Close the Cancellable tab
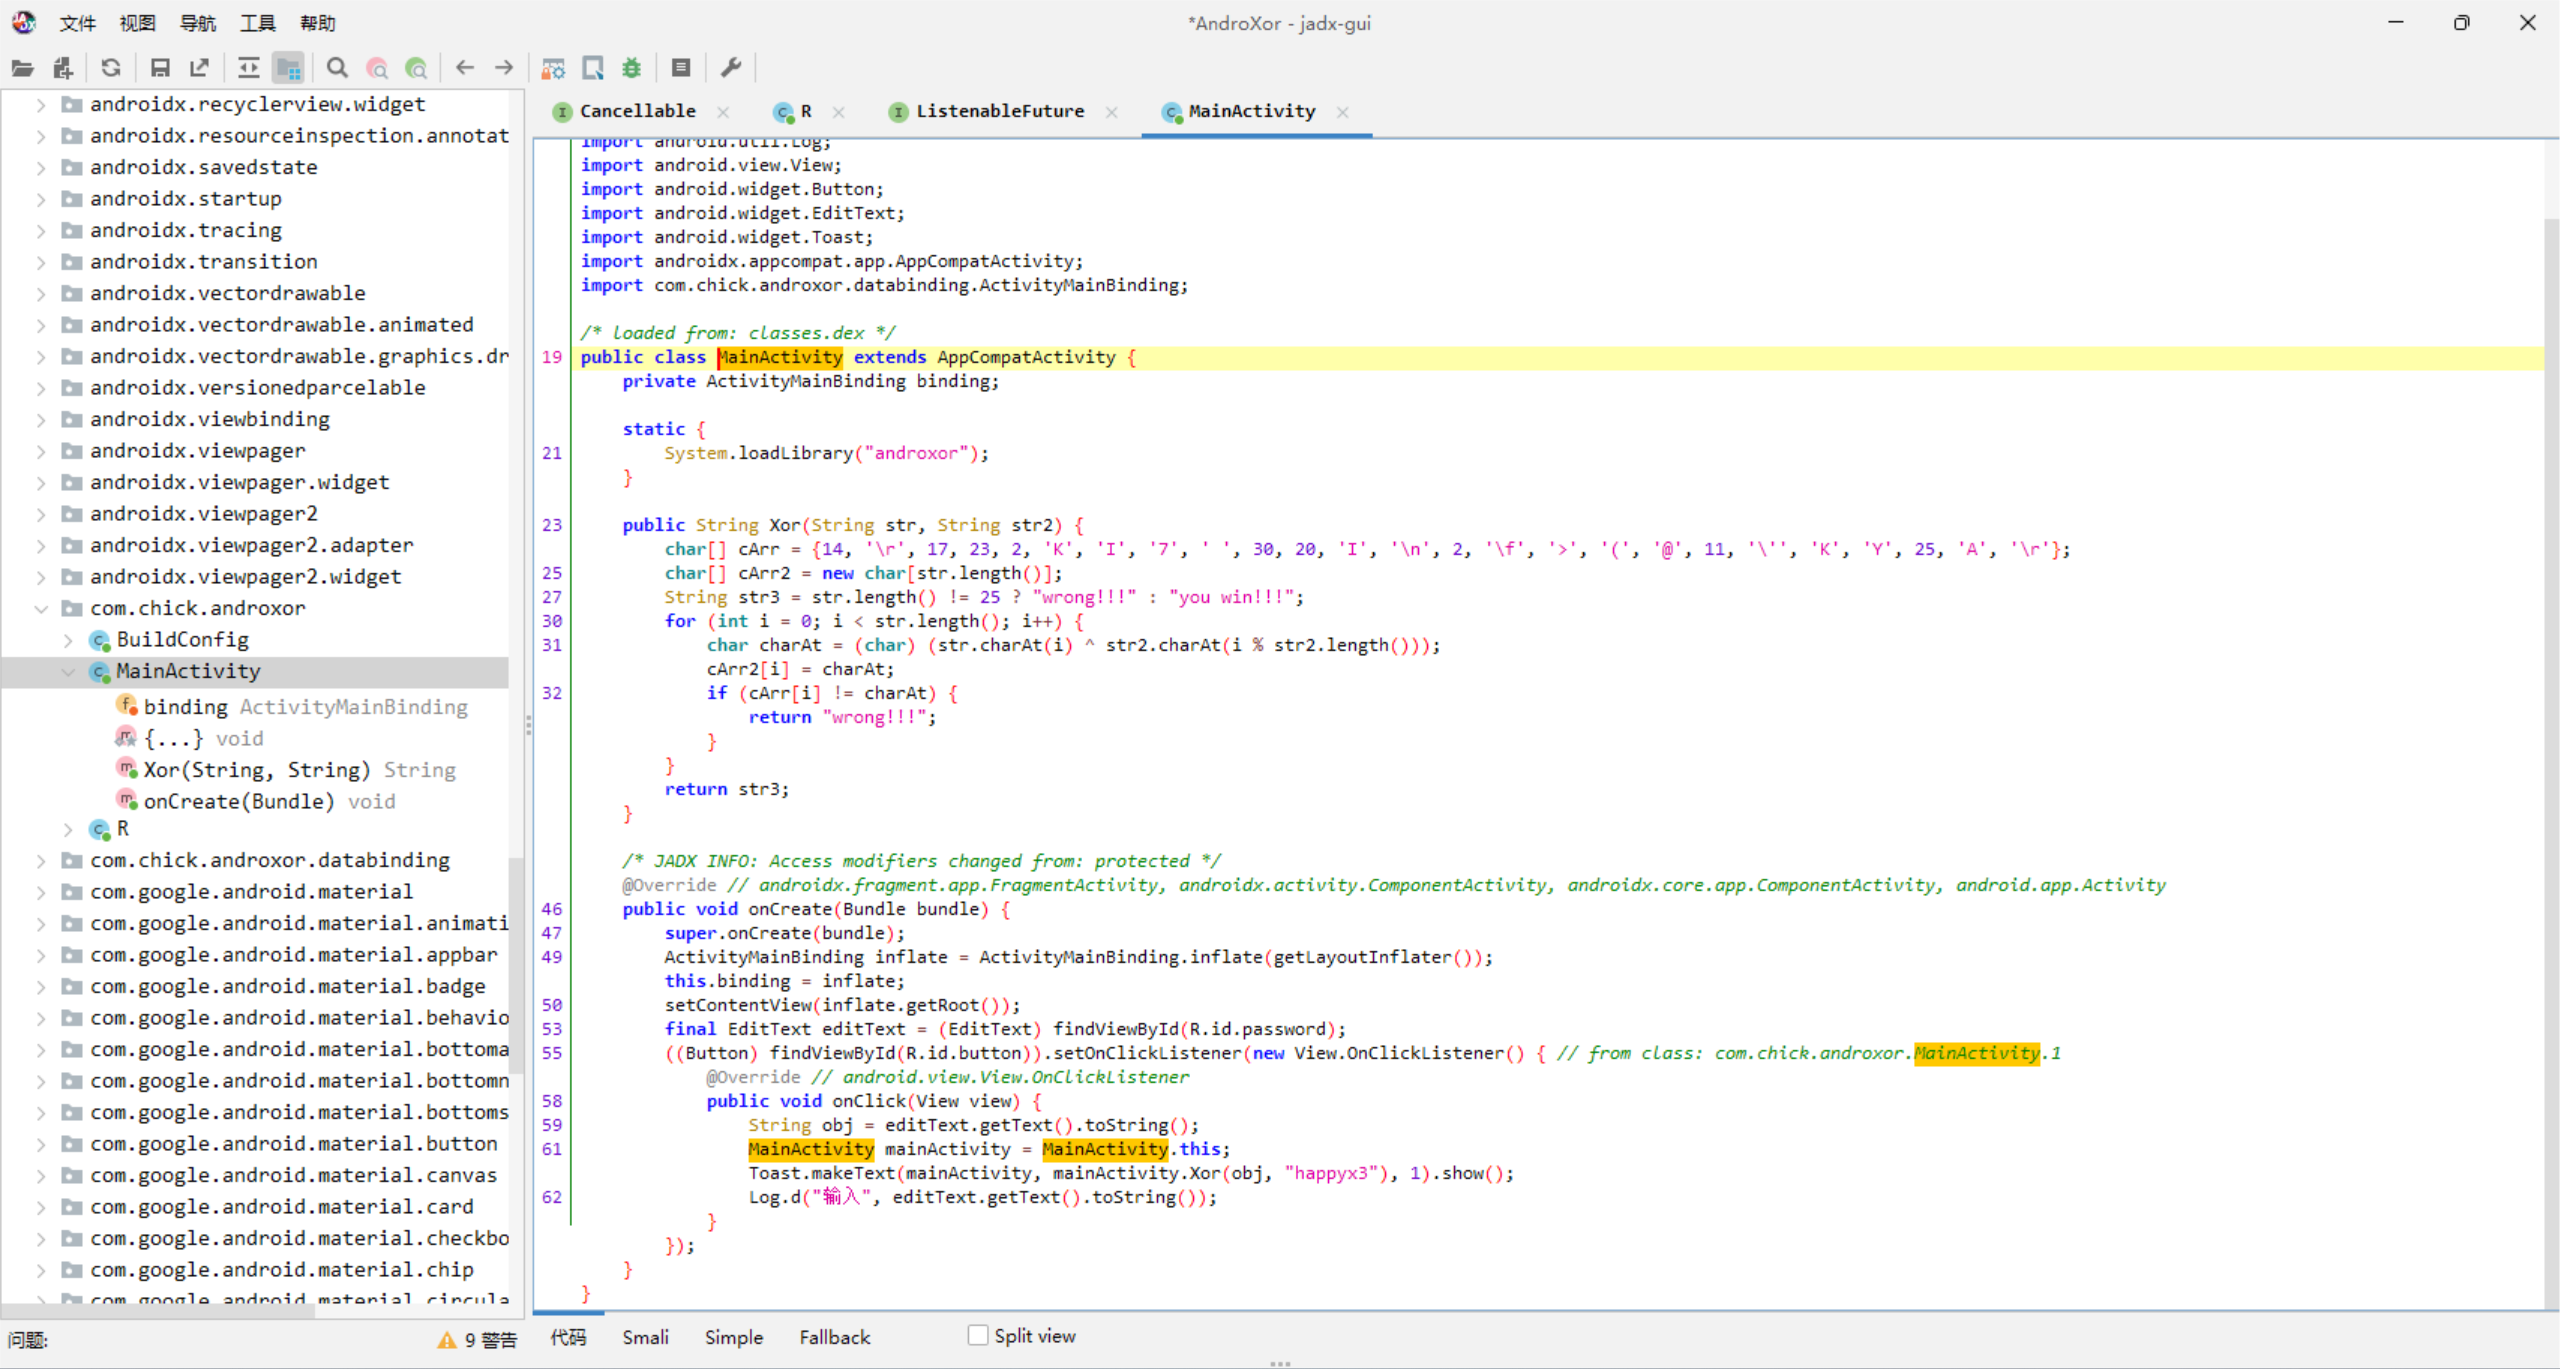This screenshot has width=2560, height=1369. tap(723, 112)
